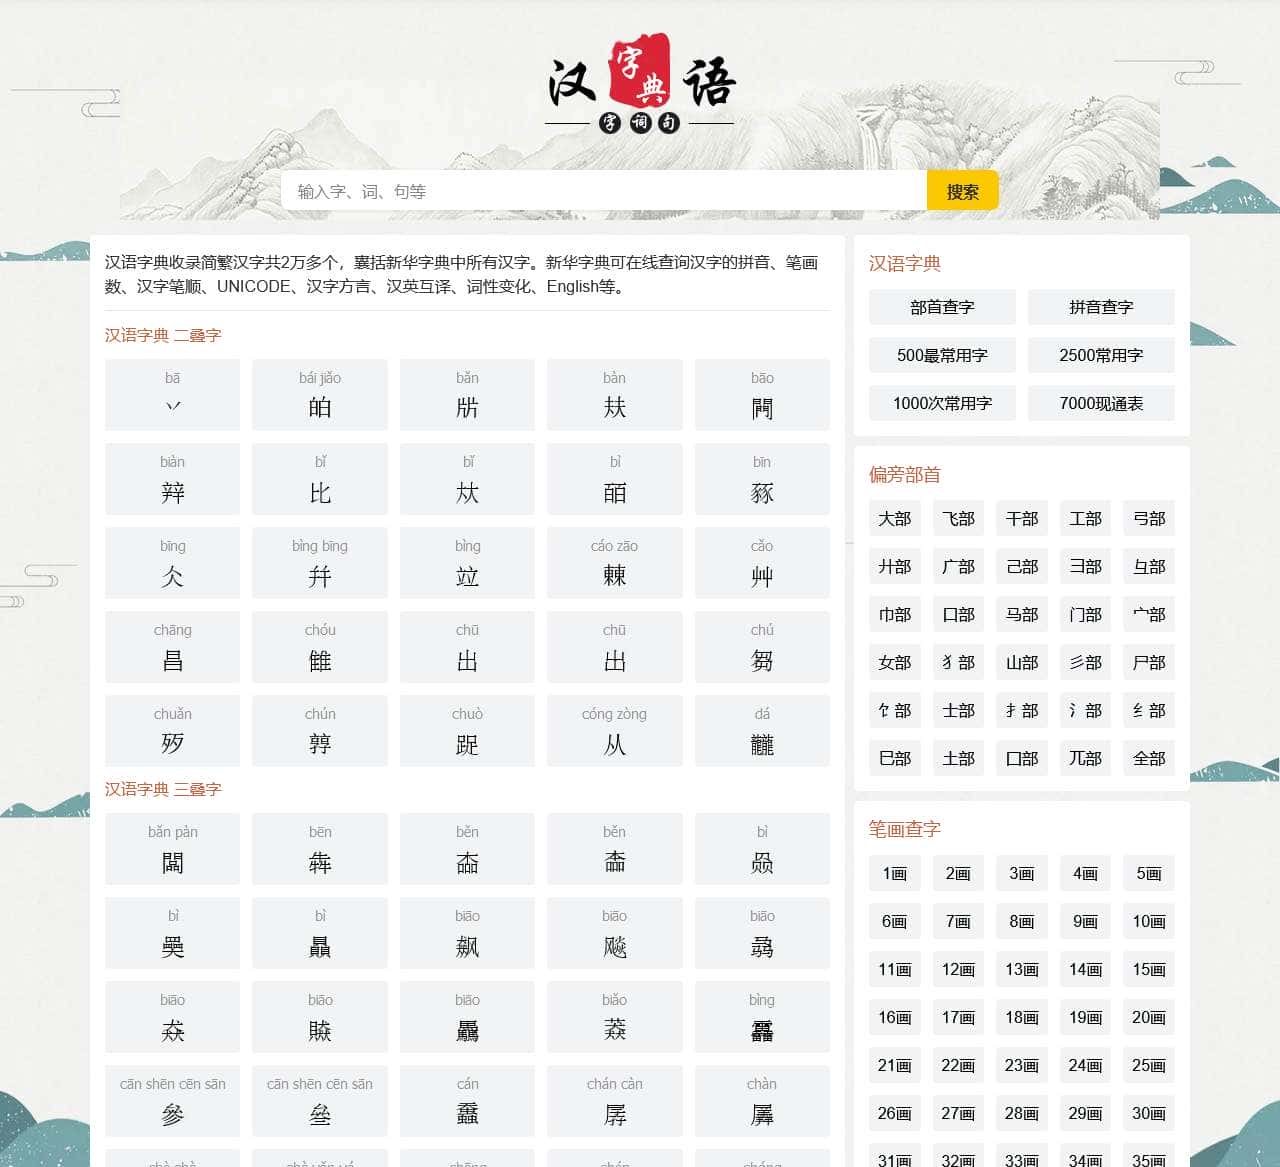Open the triple character card 犇

tap(319, 849)
